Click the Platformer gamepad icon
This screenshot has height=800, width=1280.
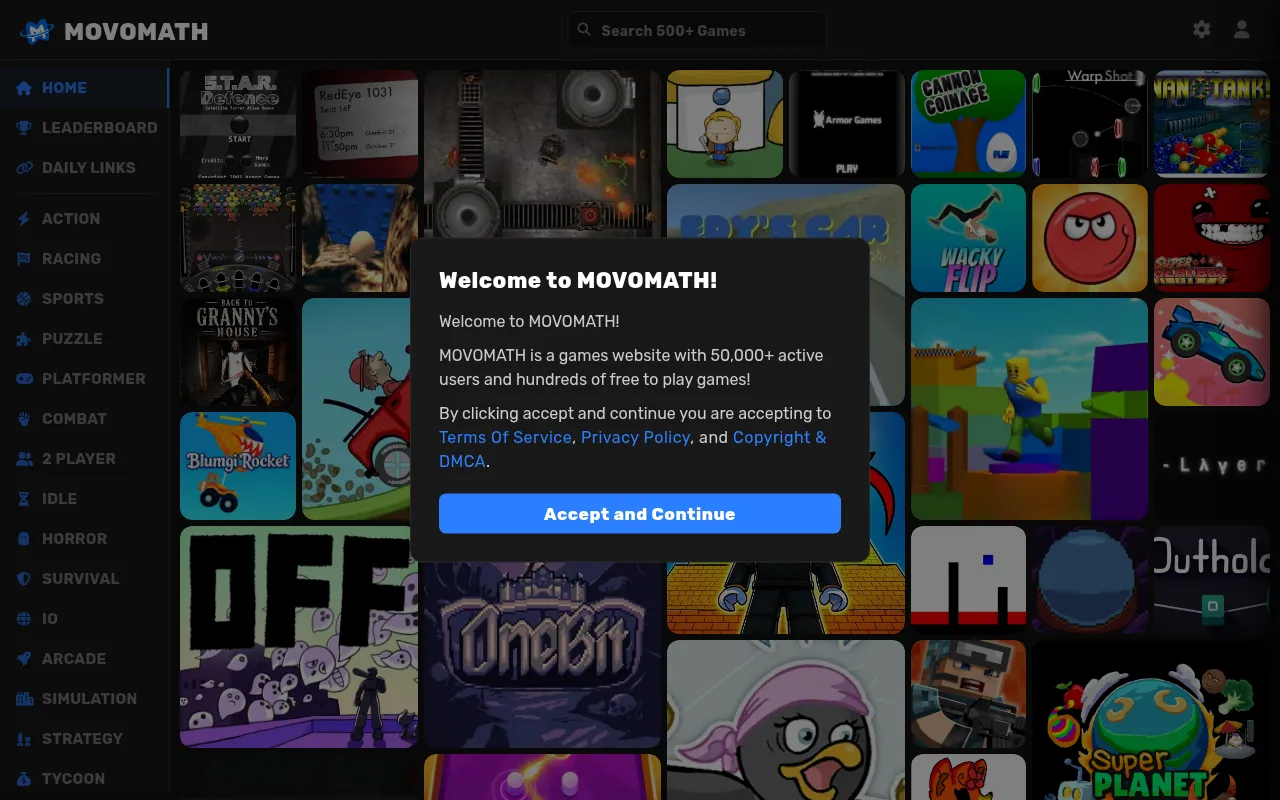coord(24,379)
